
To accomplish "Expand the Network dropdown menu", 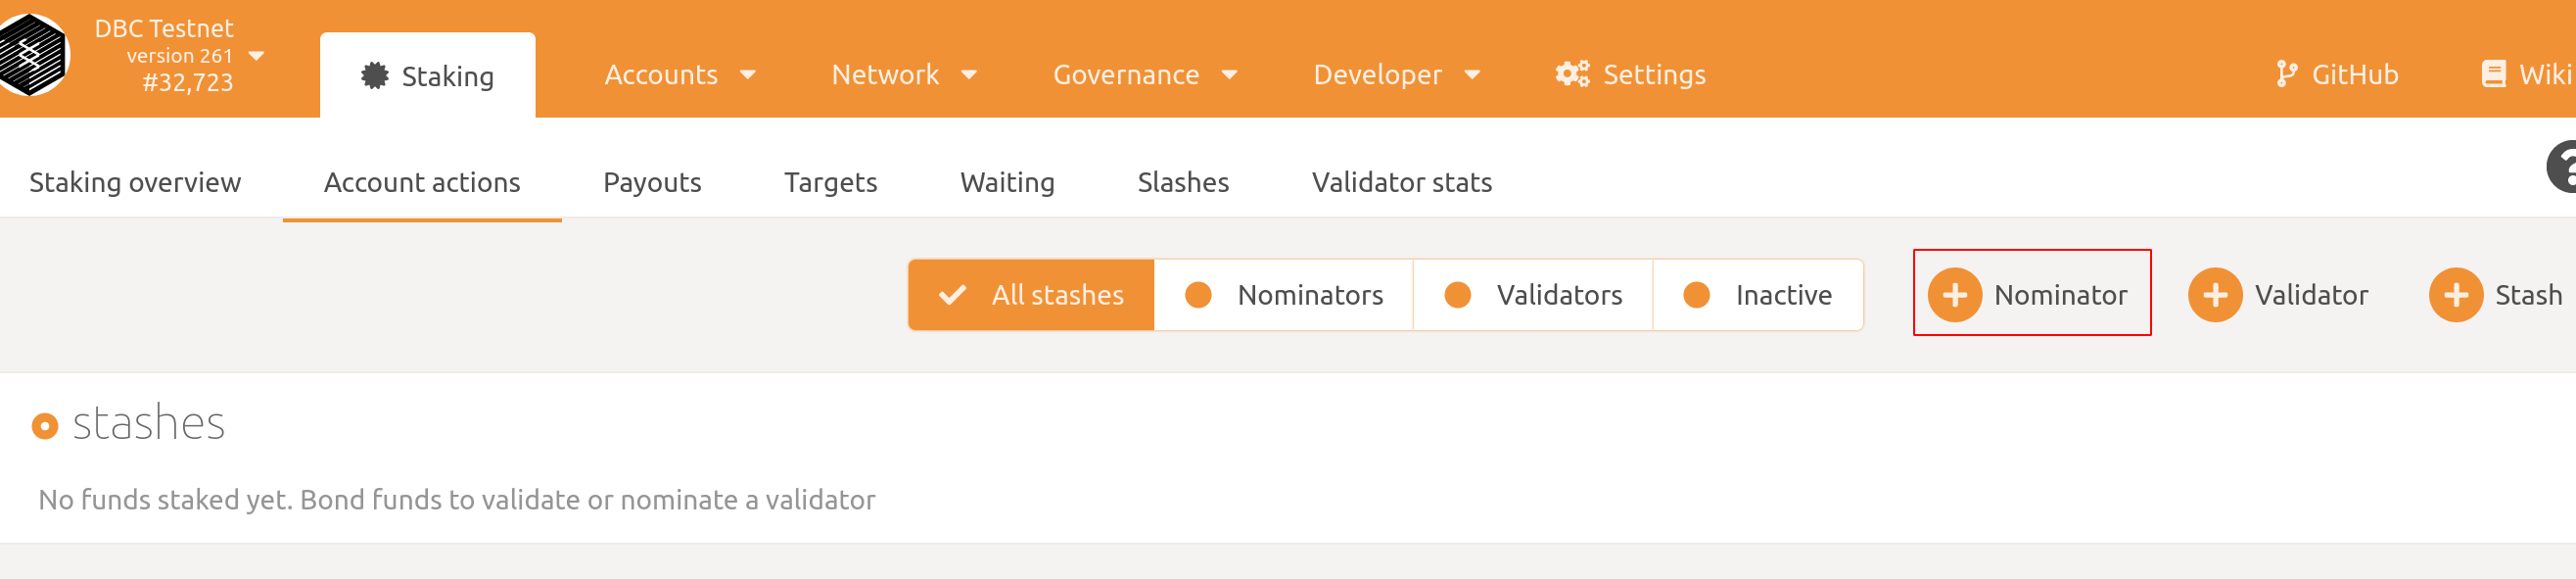I will tap(905, 75).
